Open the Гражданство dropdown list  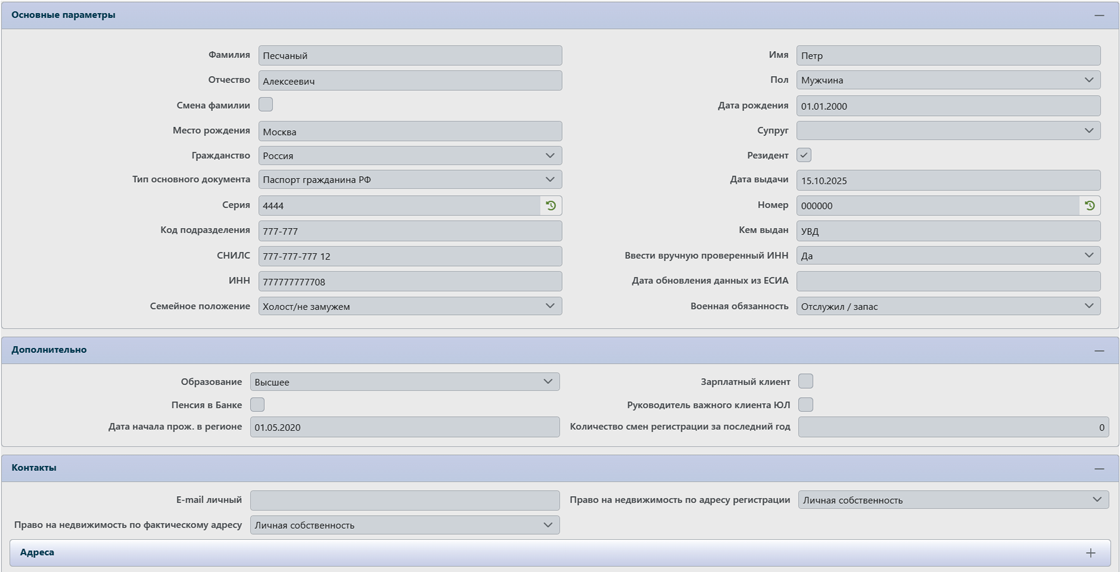tap(409, 156)
